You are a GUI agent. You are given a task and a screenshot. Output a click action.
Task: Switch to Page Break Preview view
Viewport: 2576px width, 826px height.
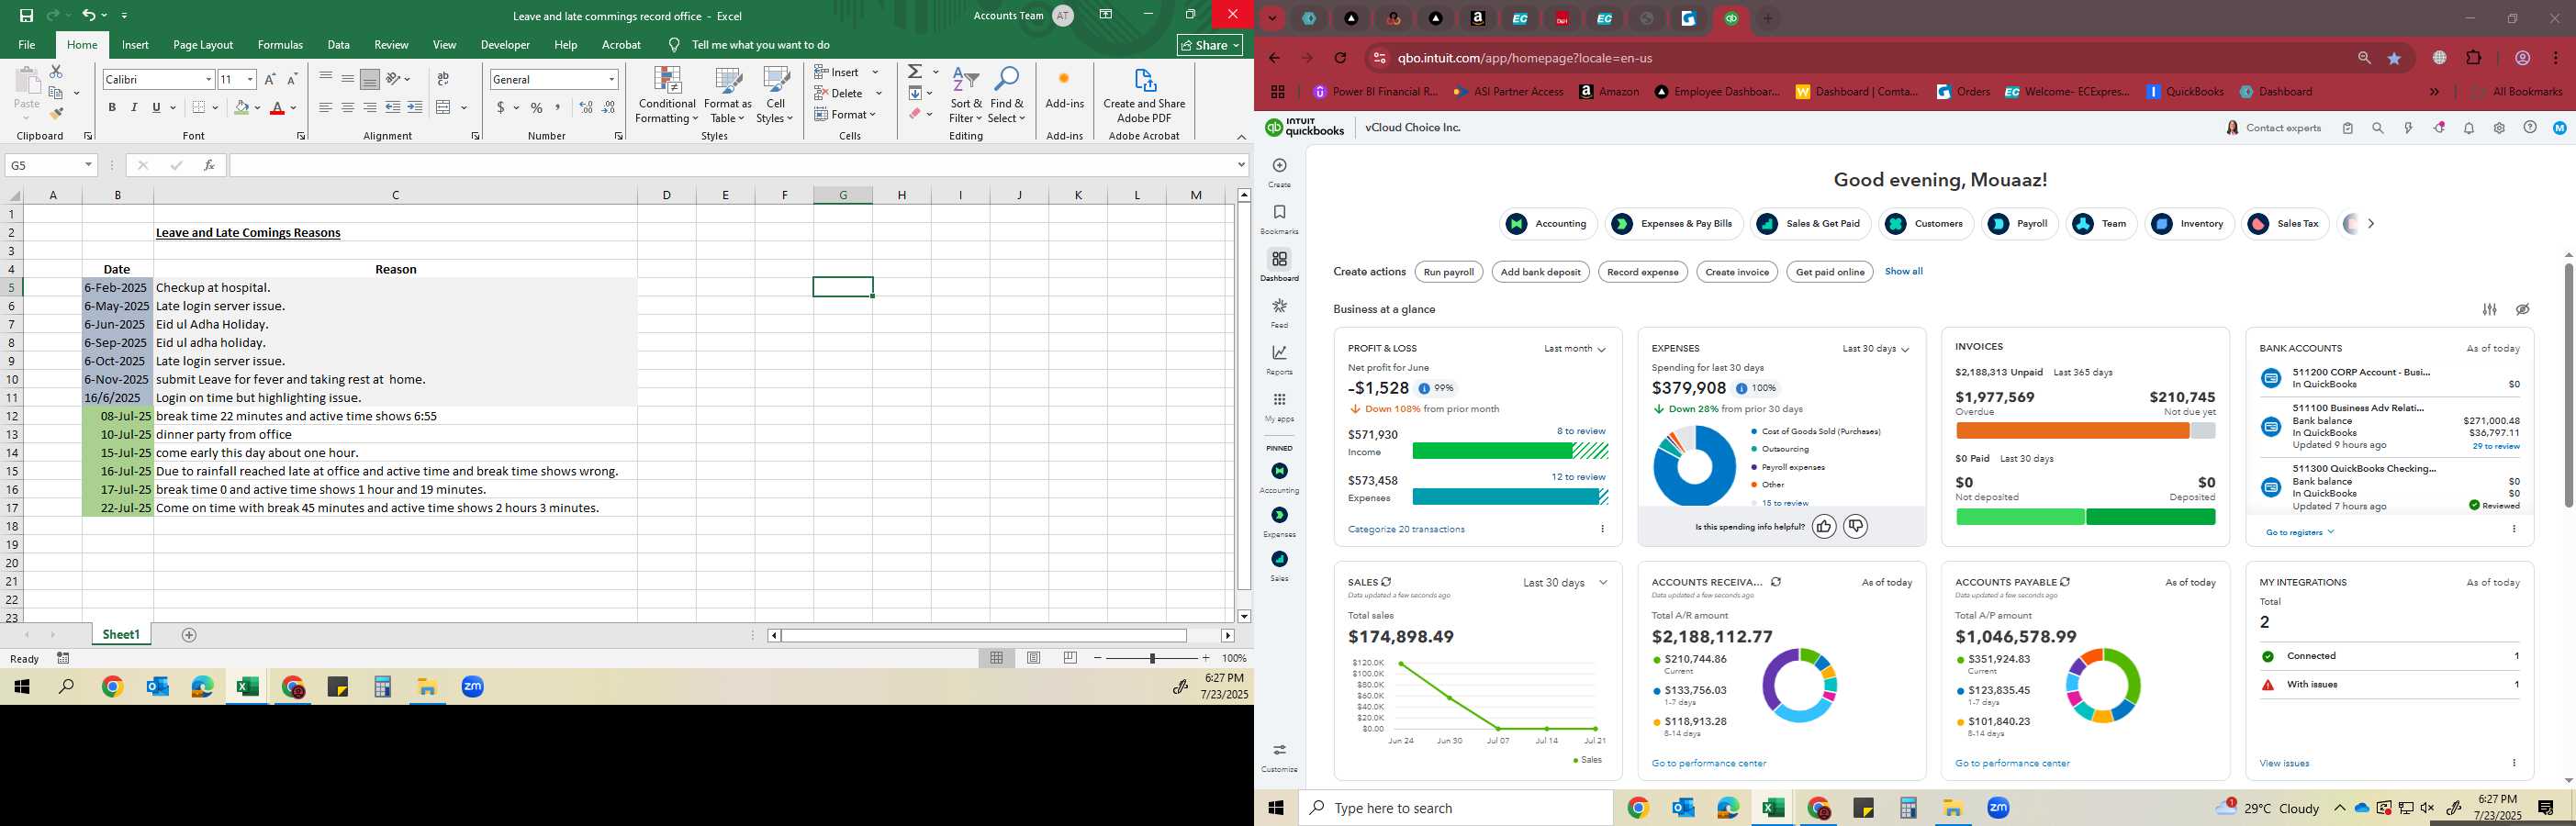pyautogui.click(x=1070, y=658)
